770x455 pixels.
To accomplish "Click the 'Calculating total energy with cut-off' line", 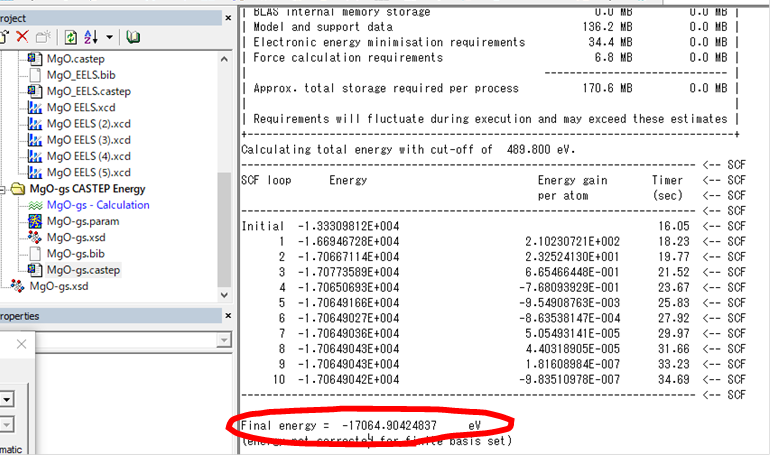I will (408, 149).
